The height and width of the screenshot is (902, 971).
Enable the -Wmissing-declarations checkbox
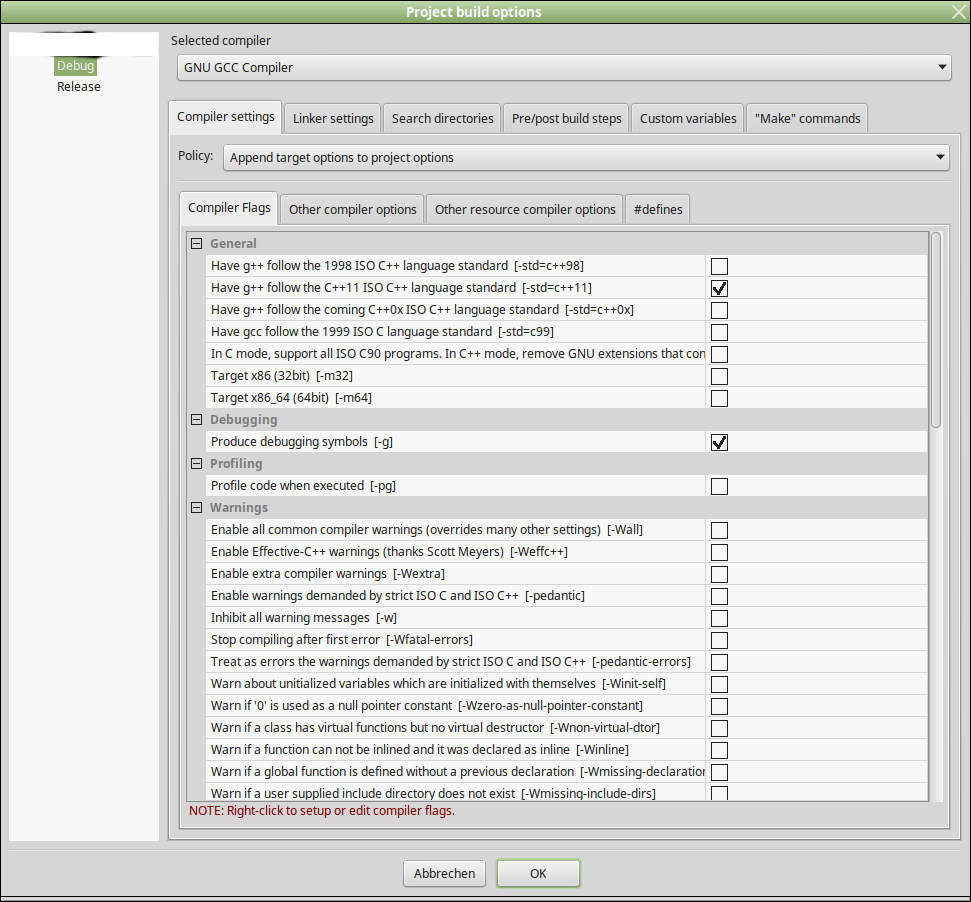click(x=719, y=772)
